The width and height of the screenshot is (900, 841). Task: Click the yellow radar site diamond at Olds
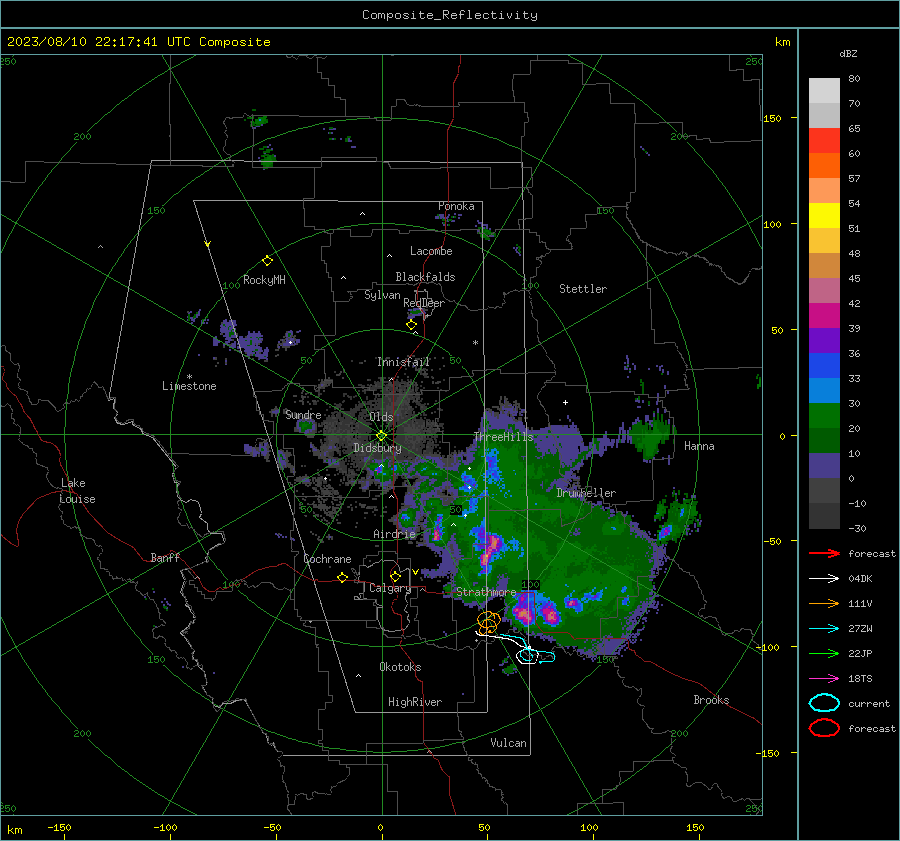pos(381,436)
